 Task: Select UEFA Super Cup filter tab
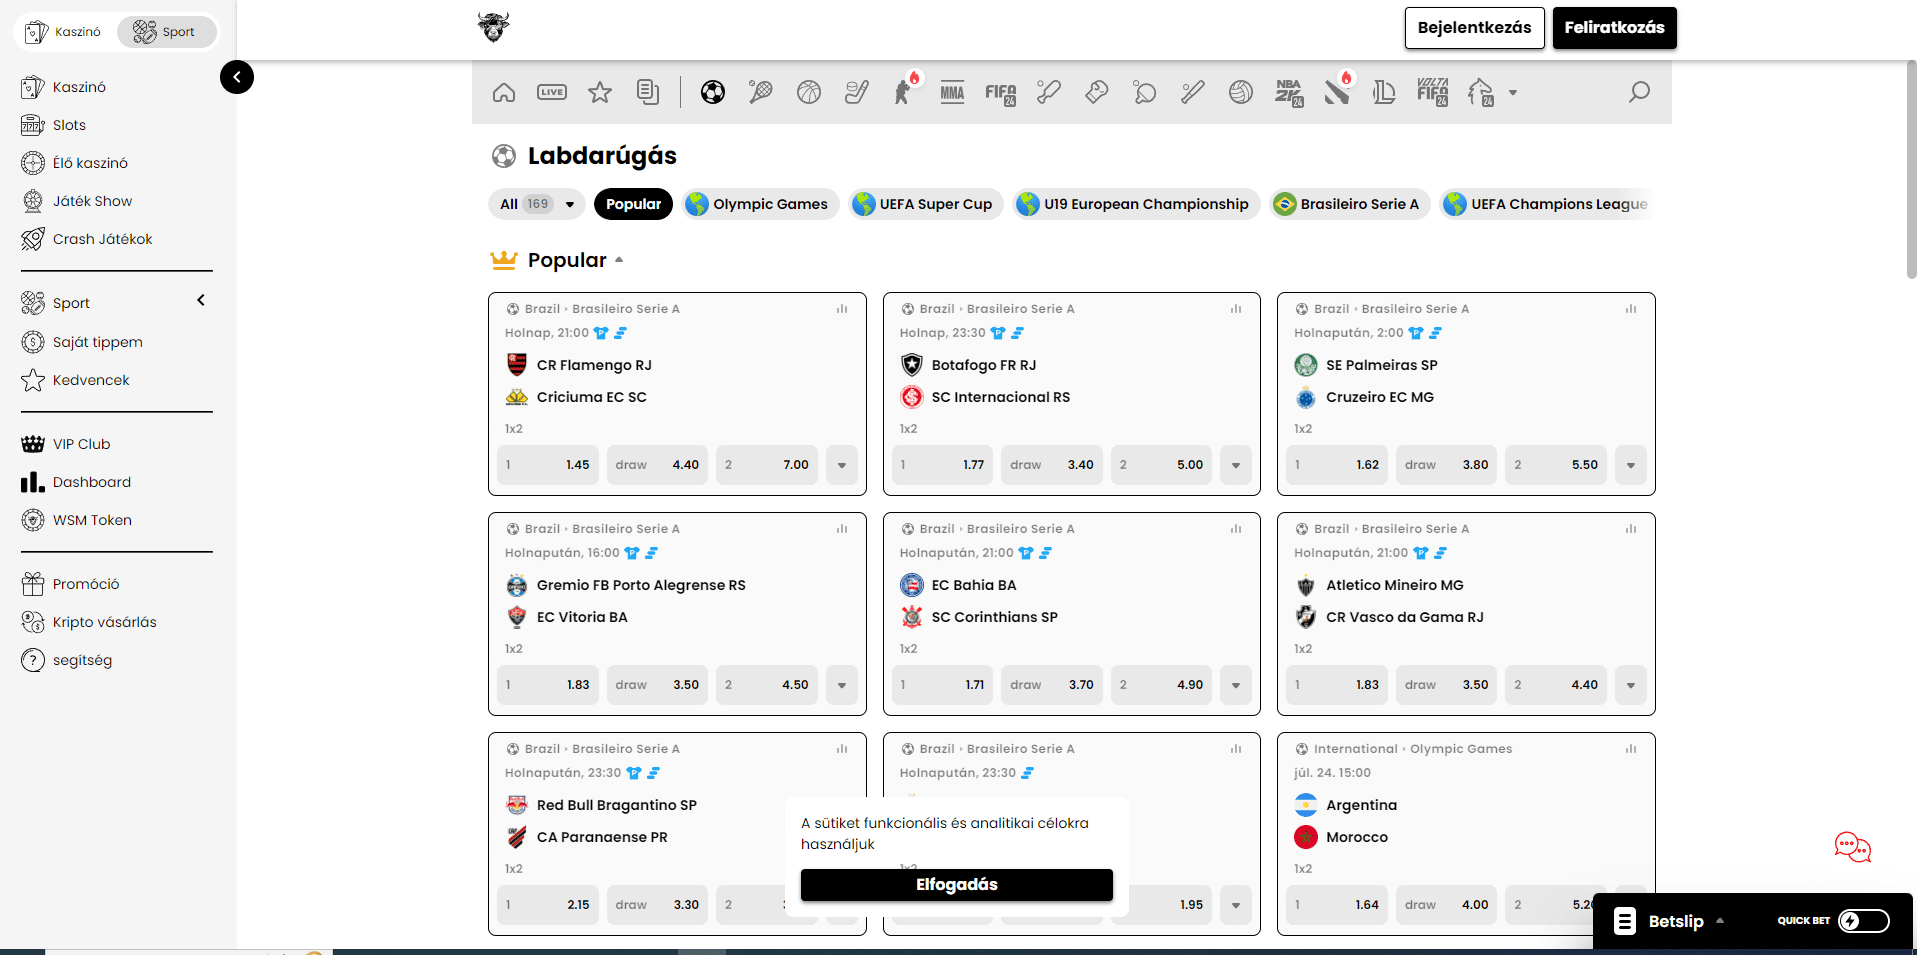click(x=925, y=204)
